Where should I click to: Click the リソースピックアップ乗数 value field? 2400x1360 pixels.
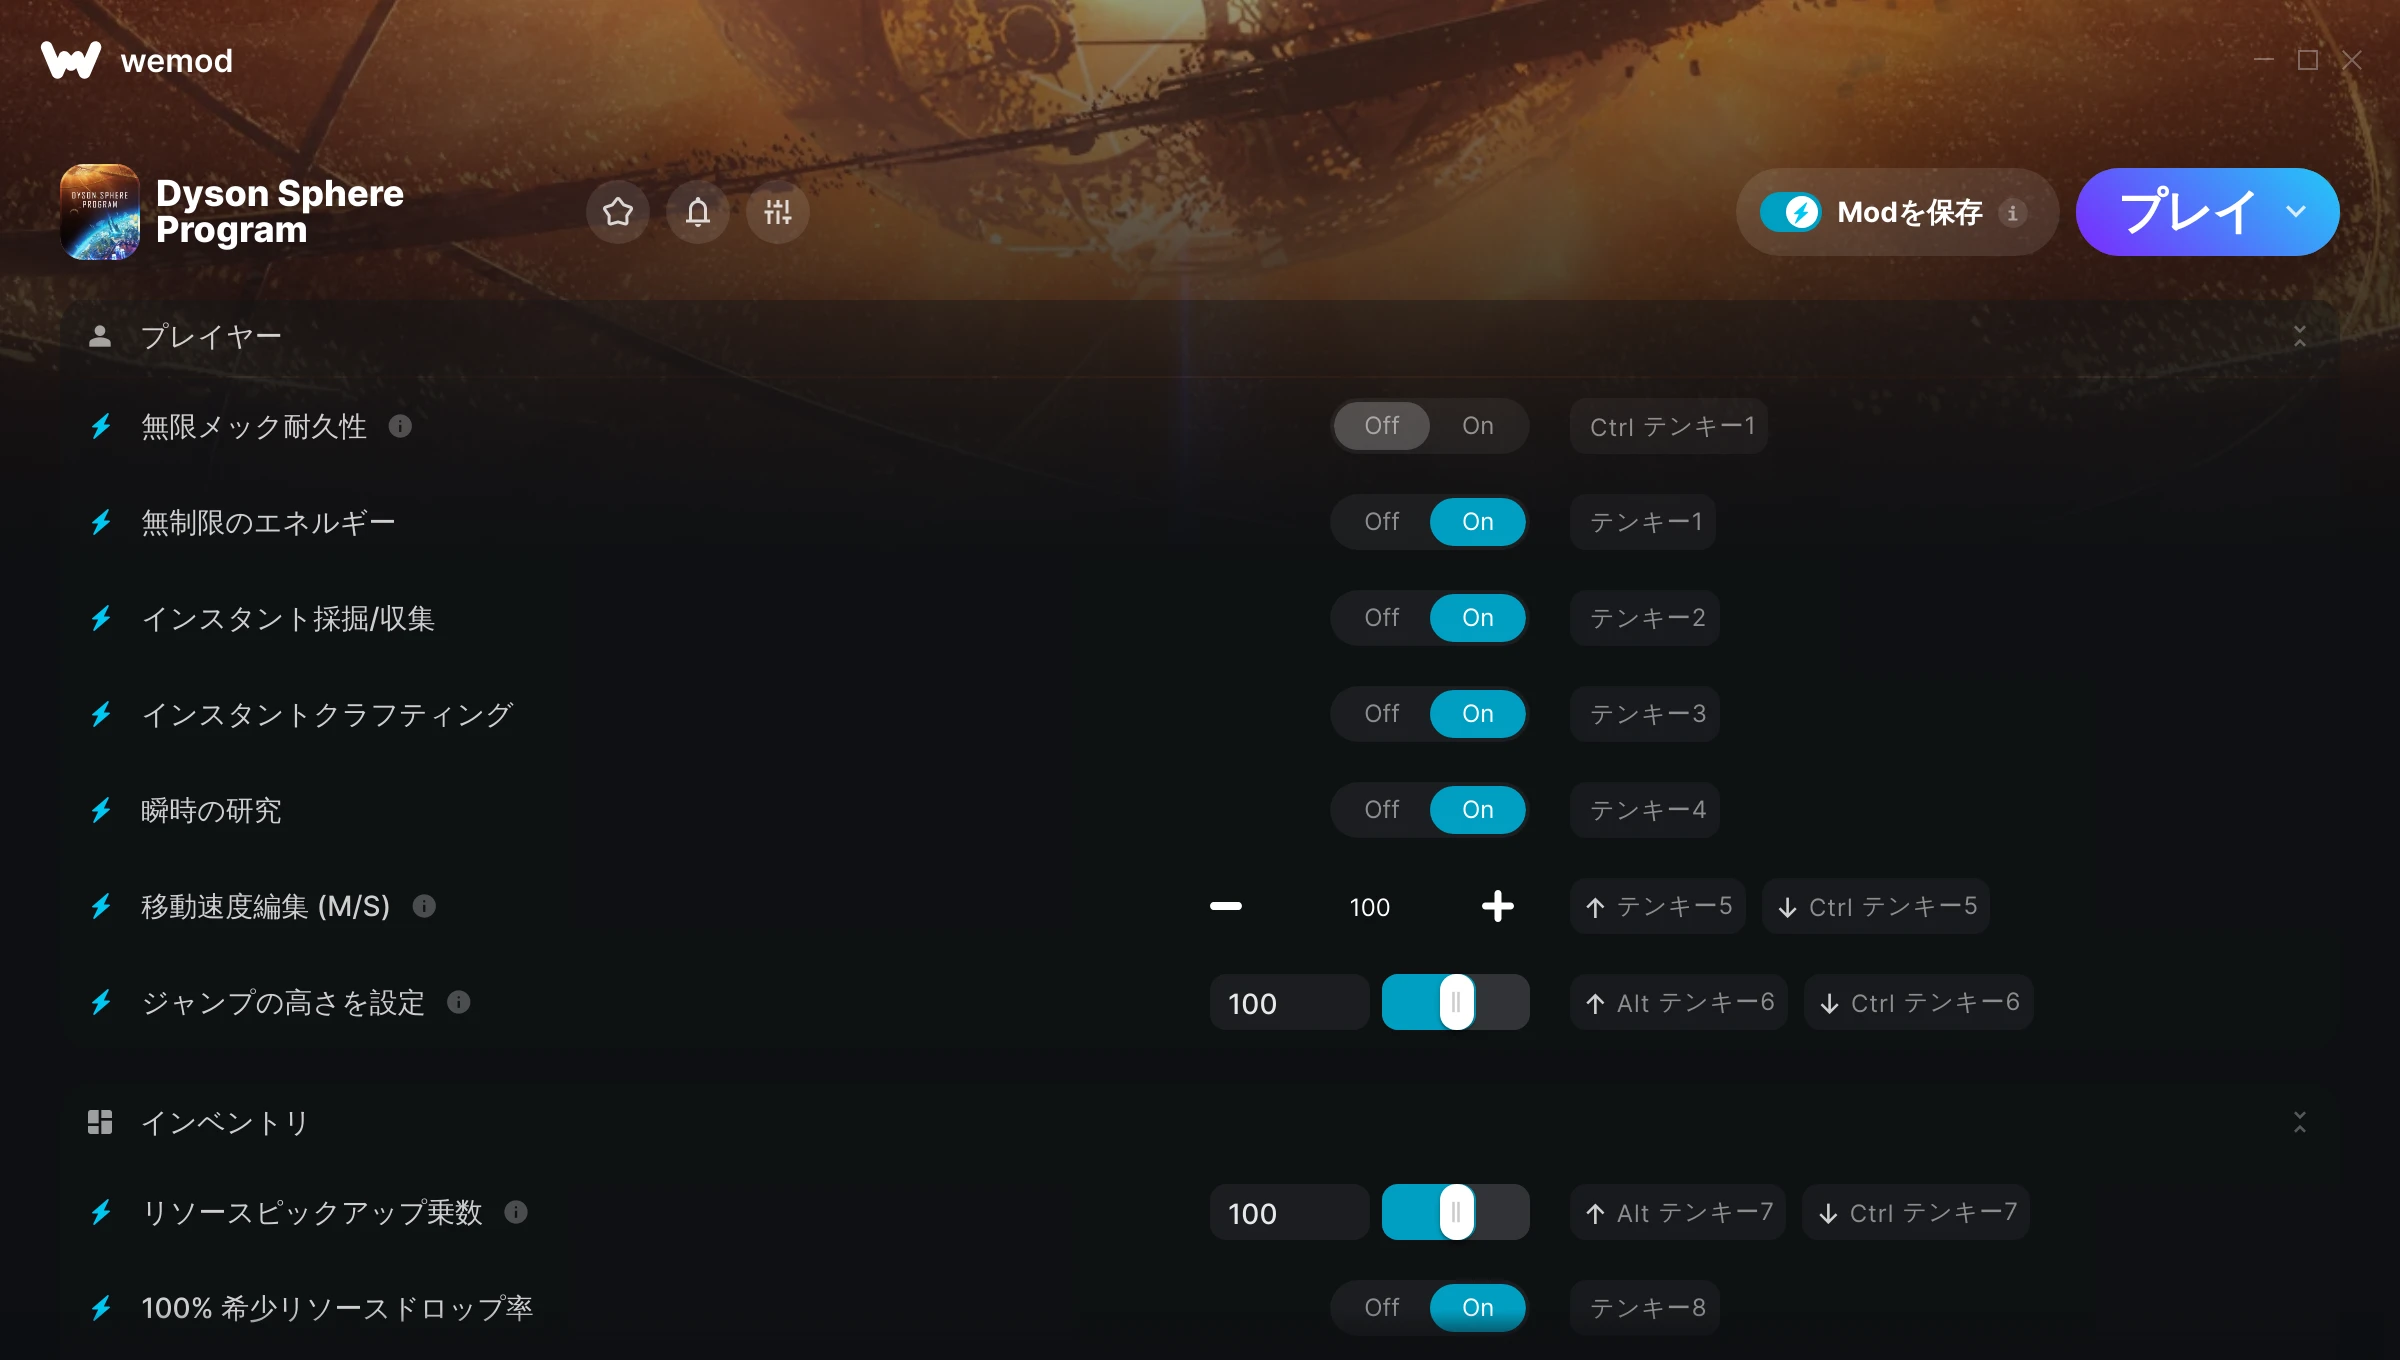1290,1212
